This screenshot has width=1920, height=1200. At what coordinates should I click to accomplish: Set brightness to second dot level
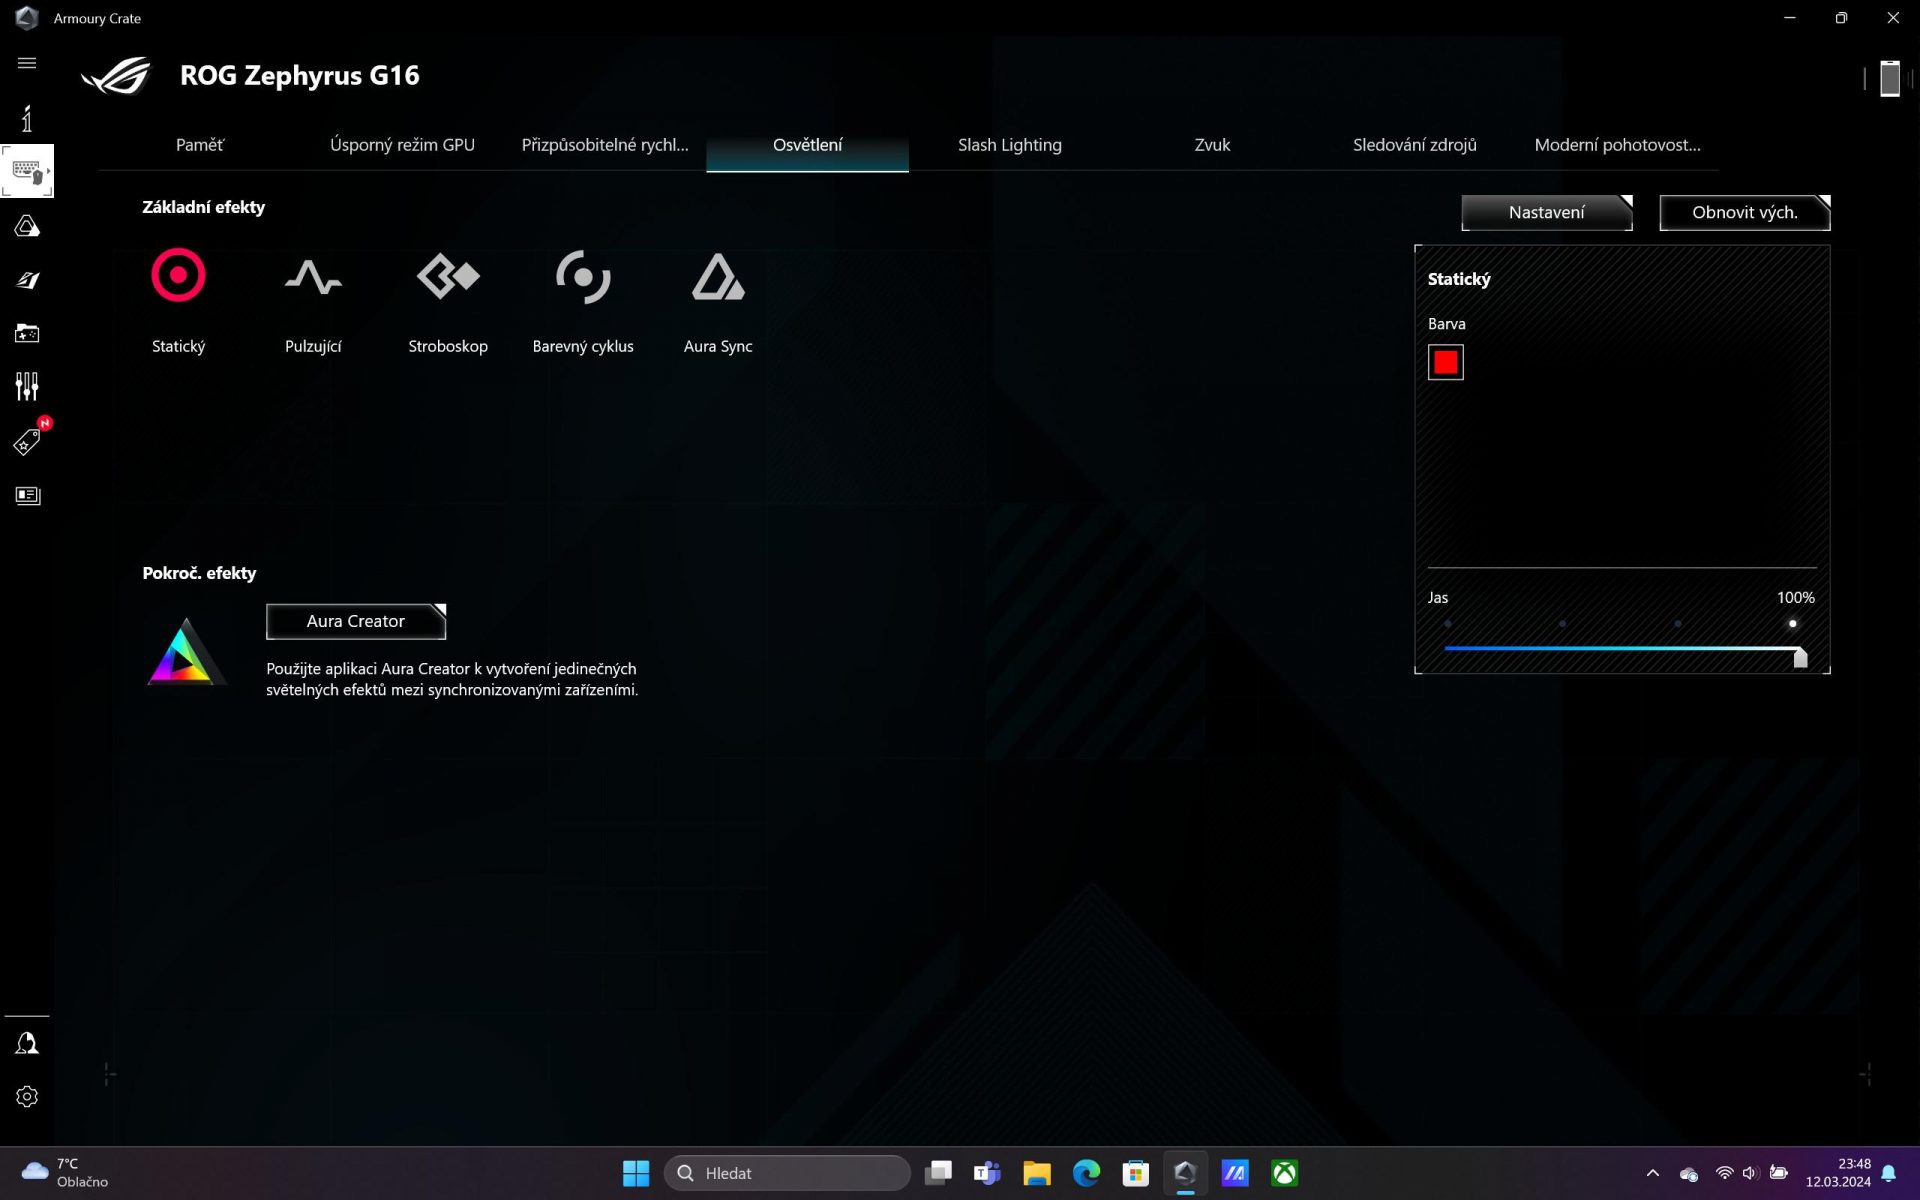[x=1563, y=623]
